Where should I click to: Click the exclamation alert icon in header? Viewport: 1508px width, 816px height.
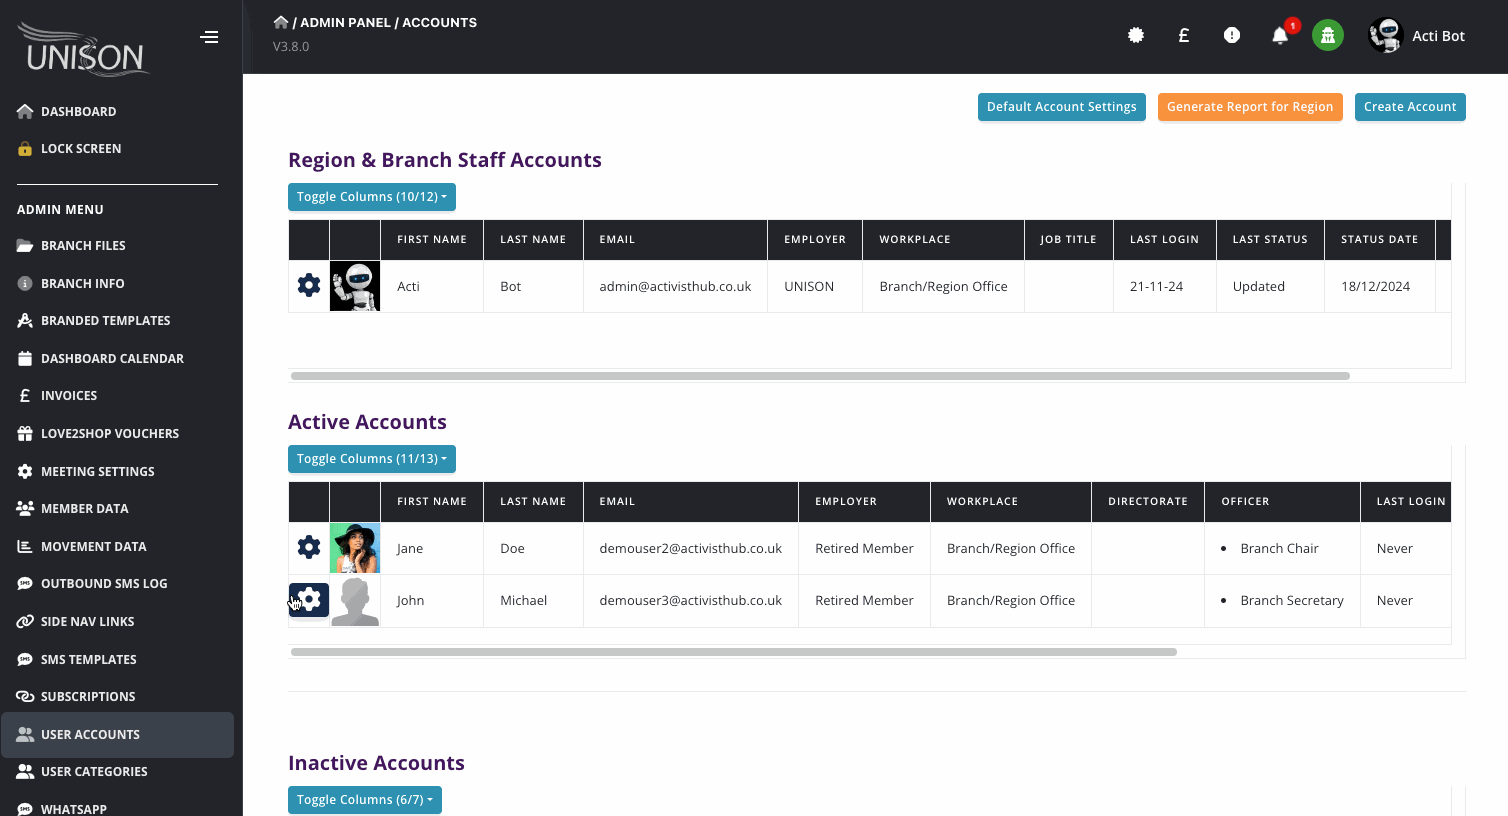click(x=1231, y=36)
